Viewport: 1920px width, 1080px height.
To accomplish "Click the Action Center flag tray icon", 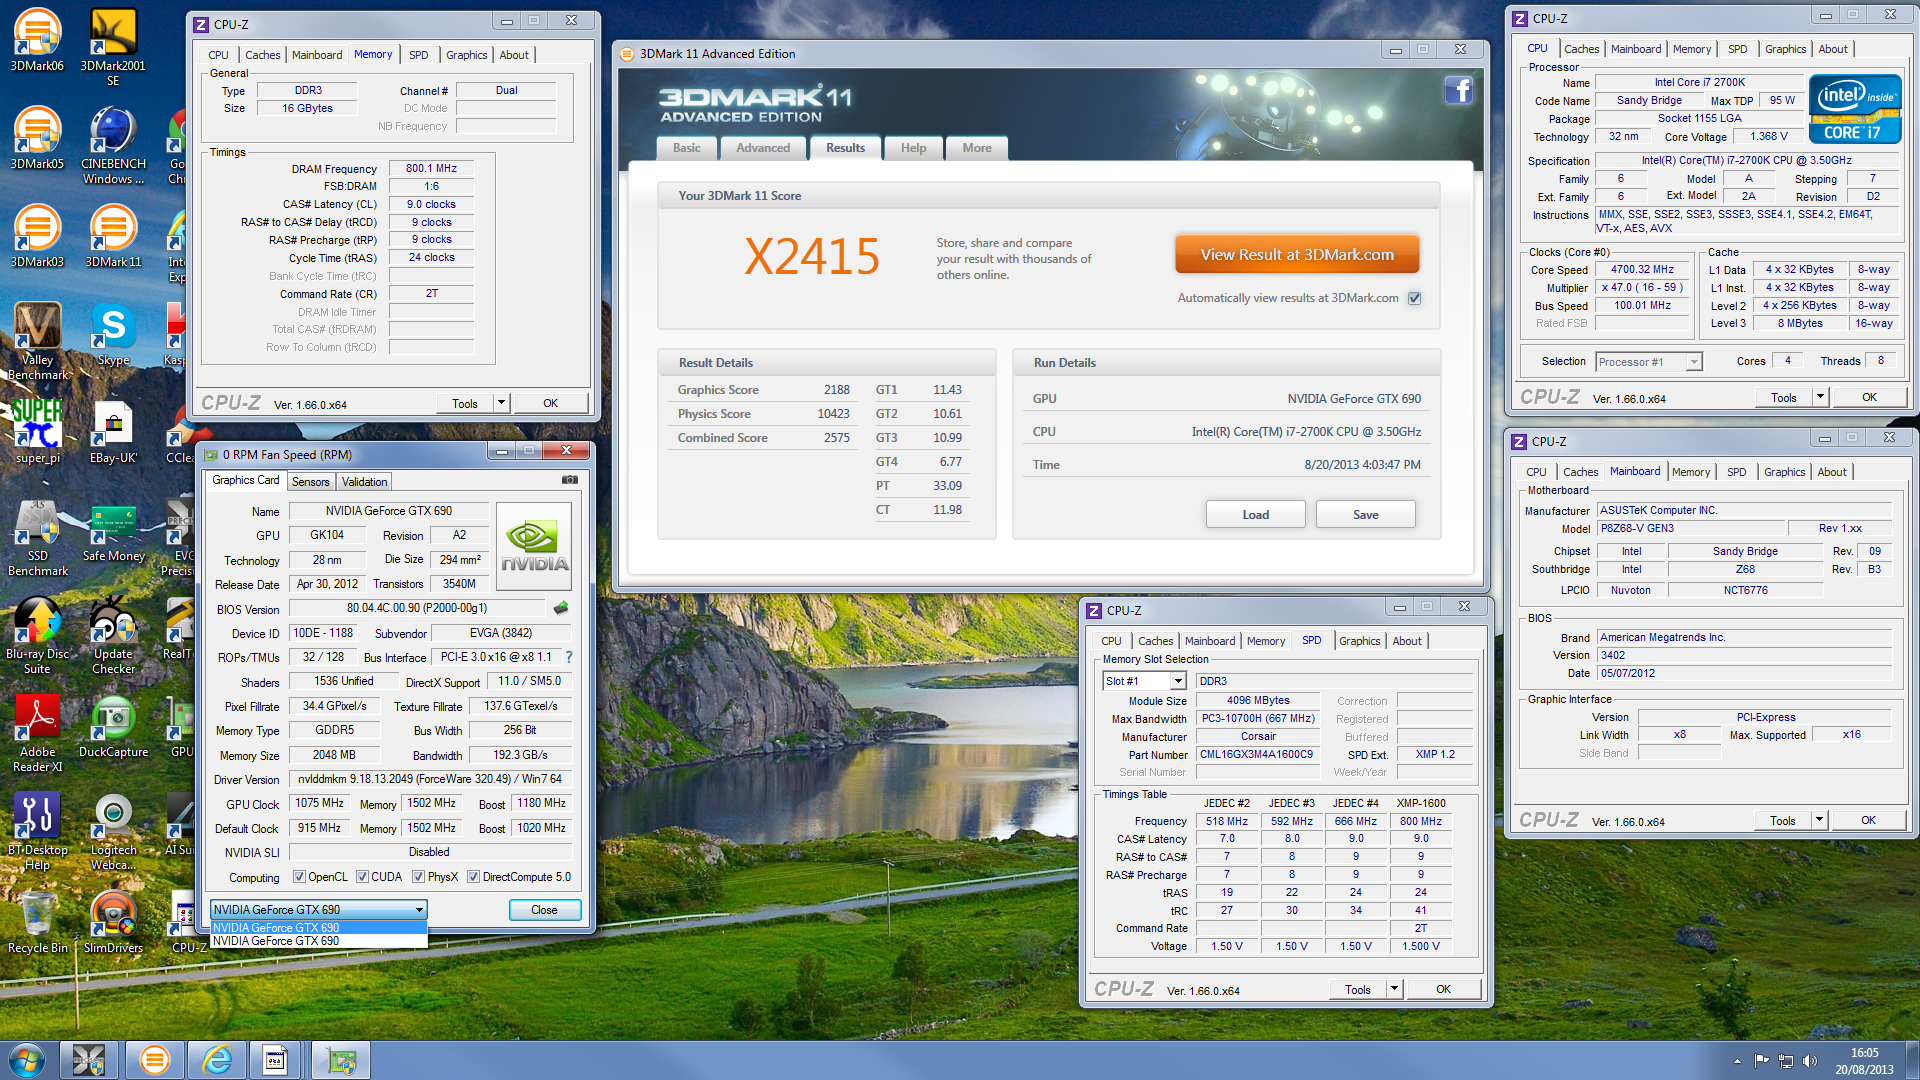I will pyautogui.click(x=1761, y=1061).
